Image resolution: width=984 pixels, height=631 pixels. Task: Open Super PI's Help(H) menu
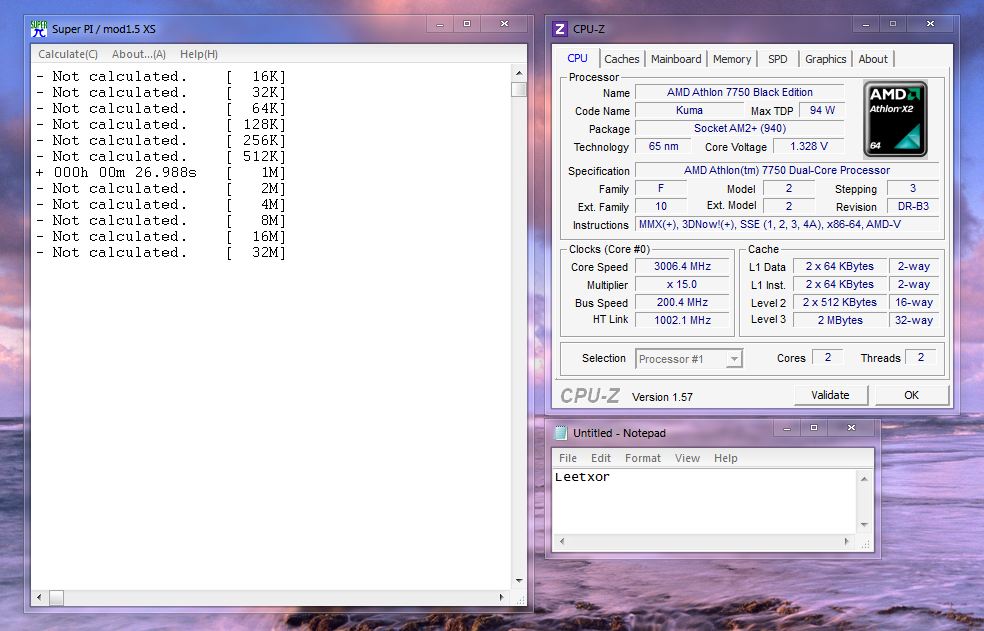pyautogui.click(x=199, y=54)
